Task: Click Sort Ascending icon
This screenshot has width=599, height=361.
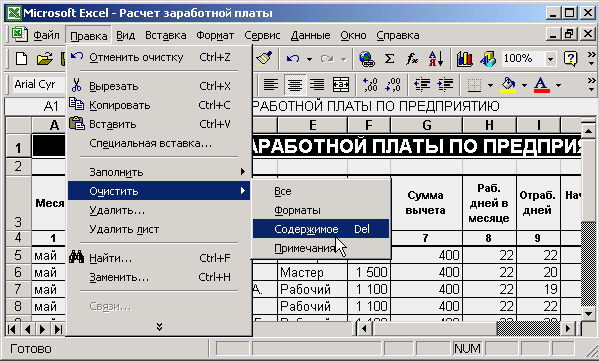Action: click(435, 59)
